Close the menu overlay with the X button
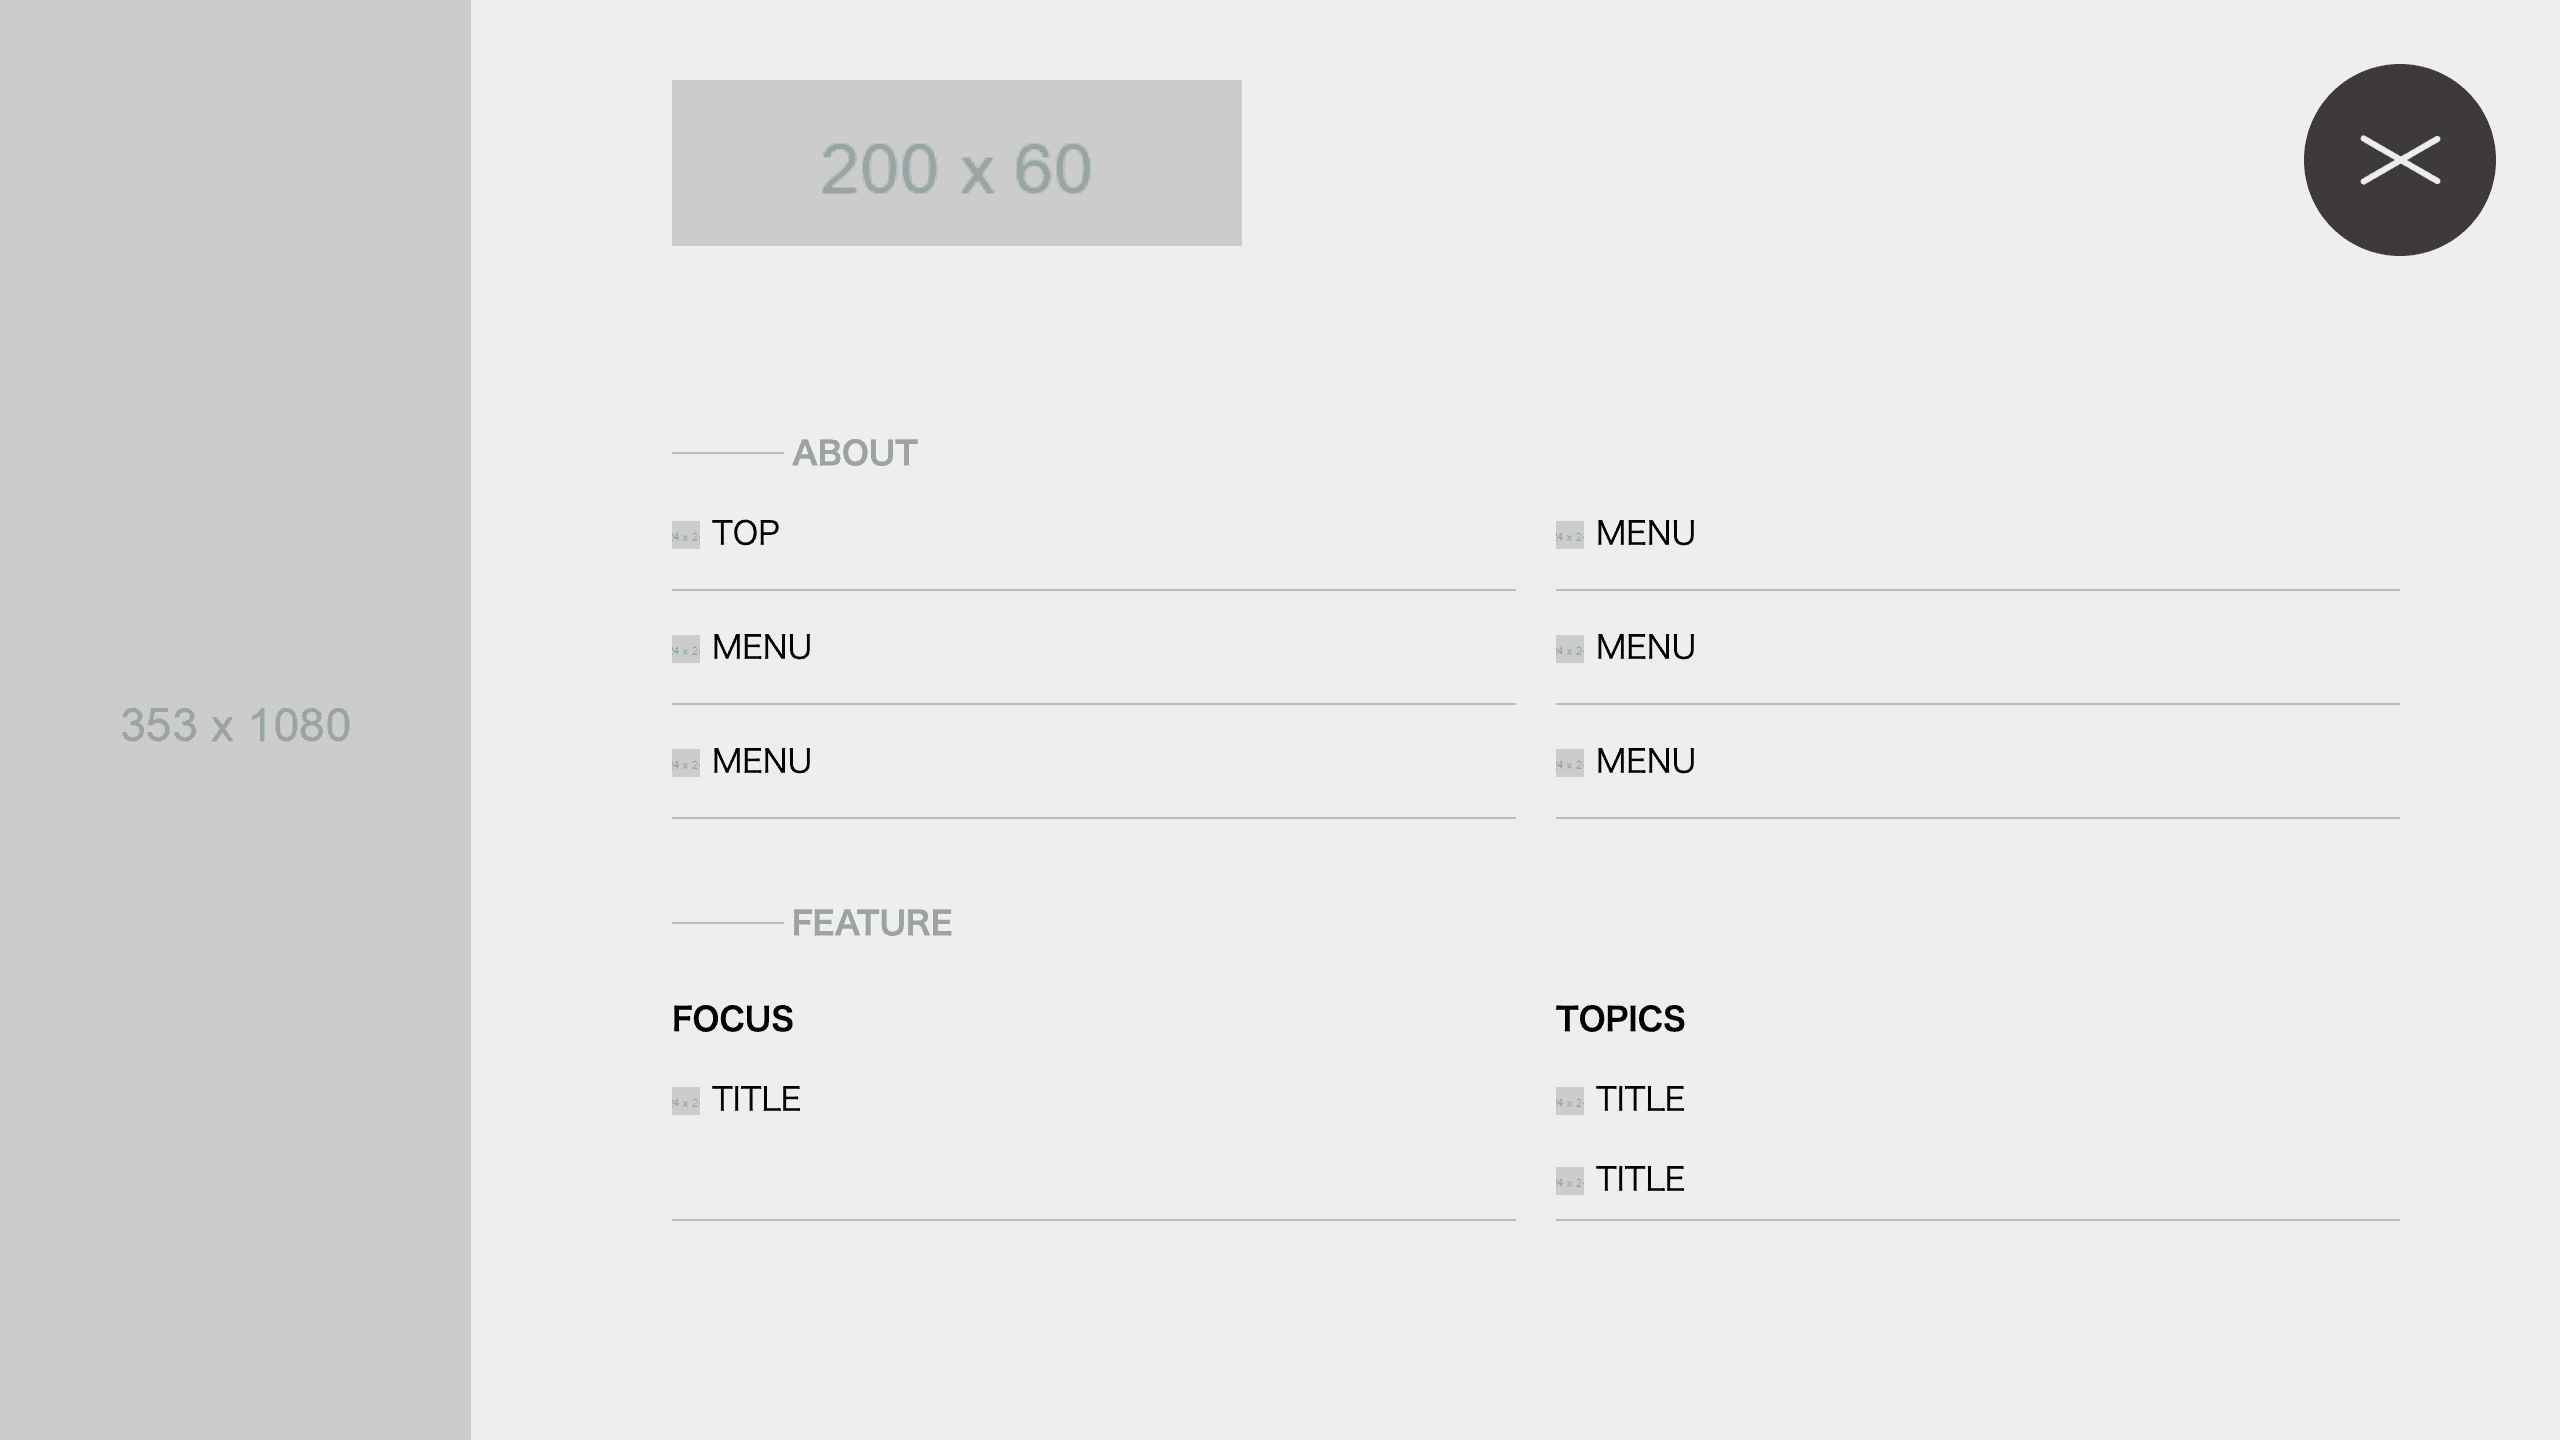 point(2399,160)
